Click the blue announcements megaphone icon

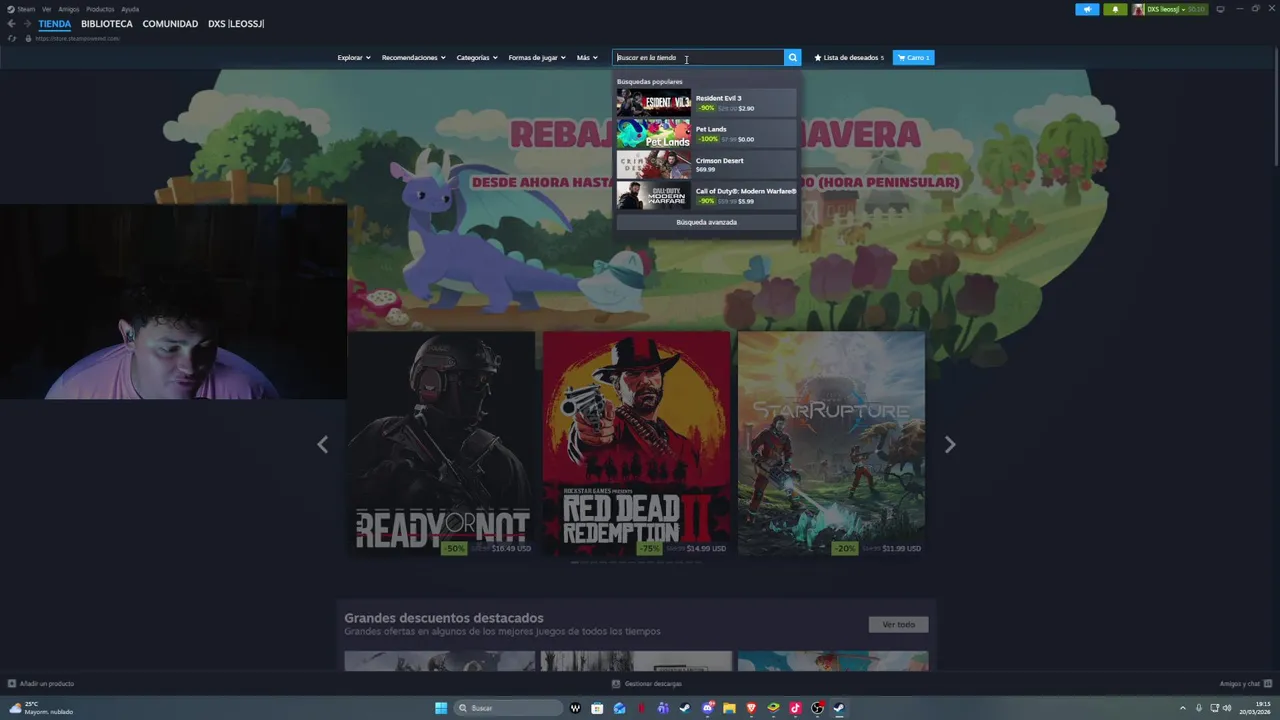1087,9
